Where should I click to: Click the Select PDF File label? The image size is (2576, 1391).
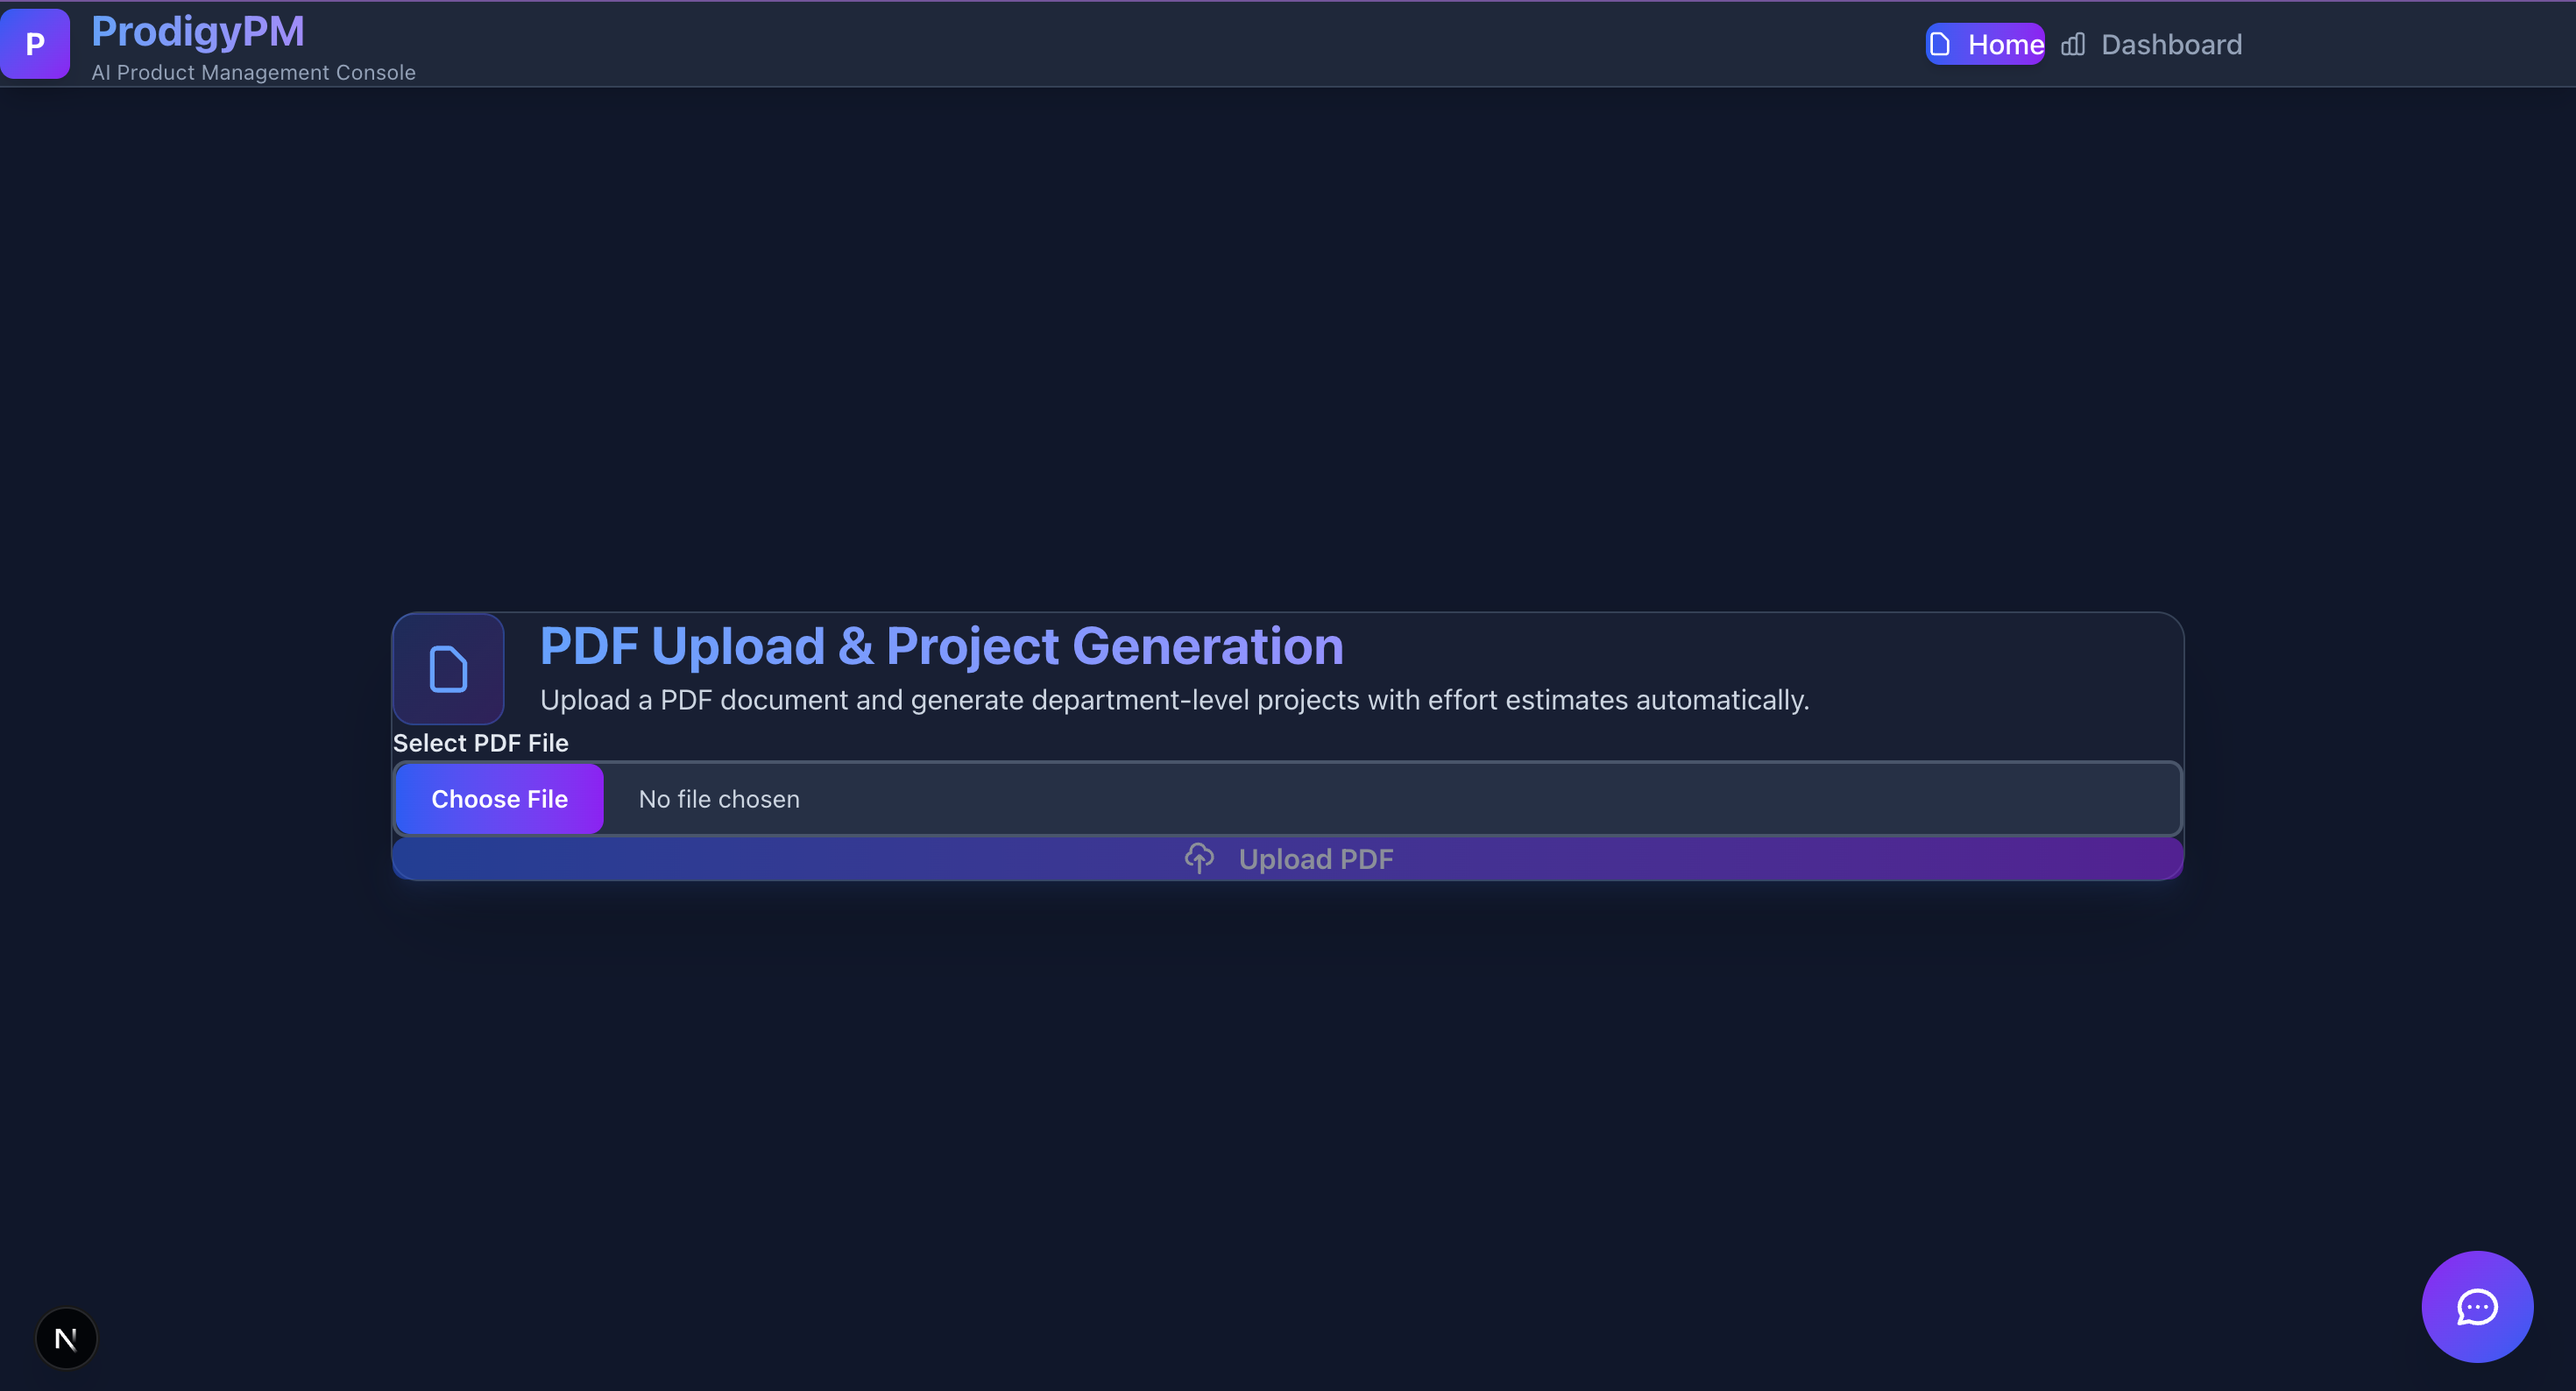pos(481,743)
